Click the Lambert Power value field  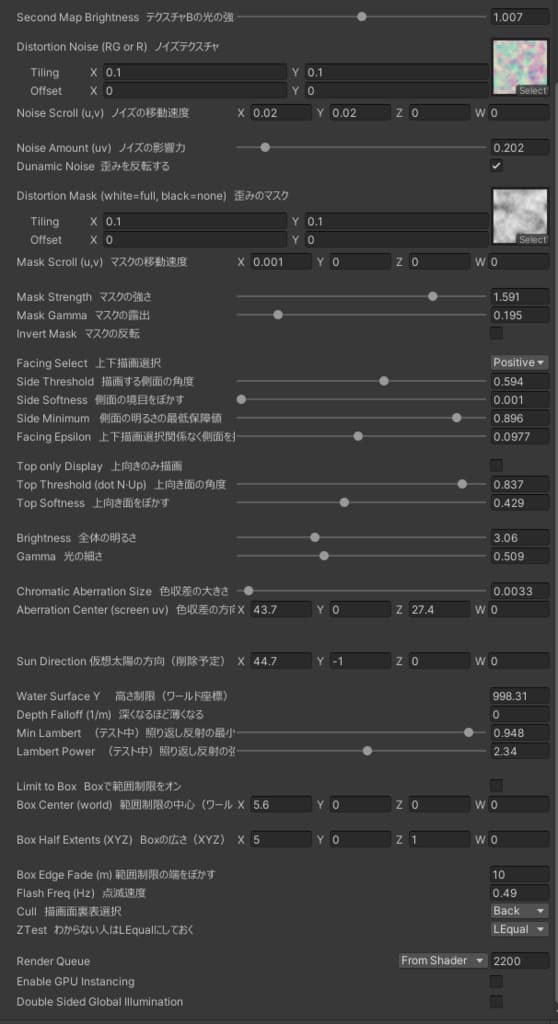[x=519, y=751]
